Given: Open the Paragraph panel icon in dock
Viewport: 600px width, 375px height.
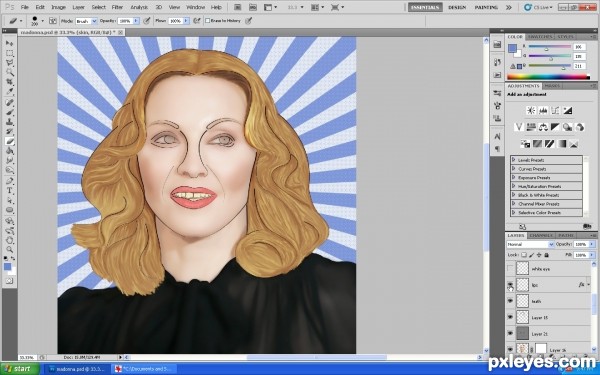Looking at the screenshot, I should point(497,149).
